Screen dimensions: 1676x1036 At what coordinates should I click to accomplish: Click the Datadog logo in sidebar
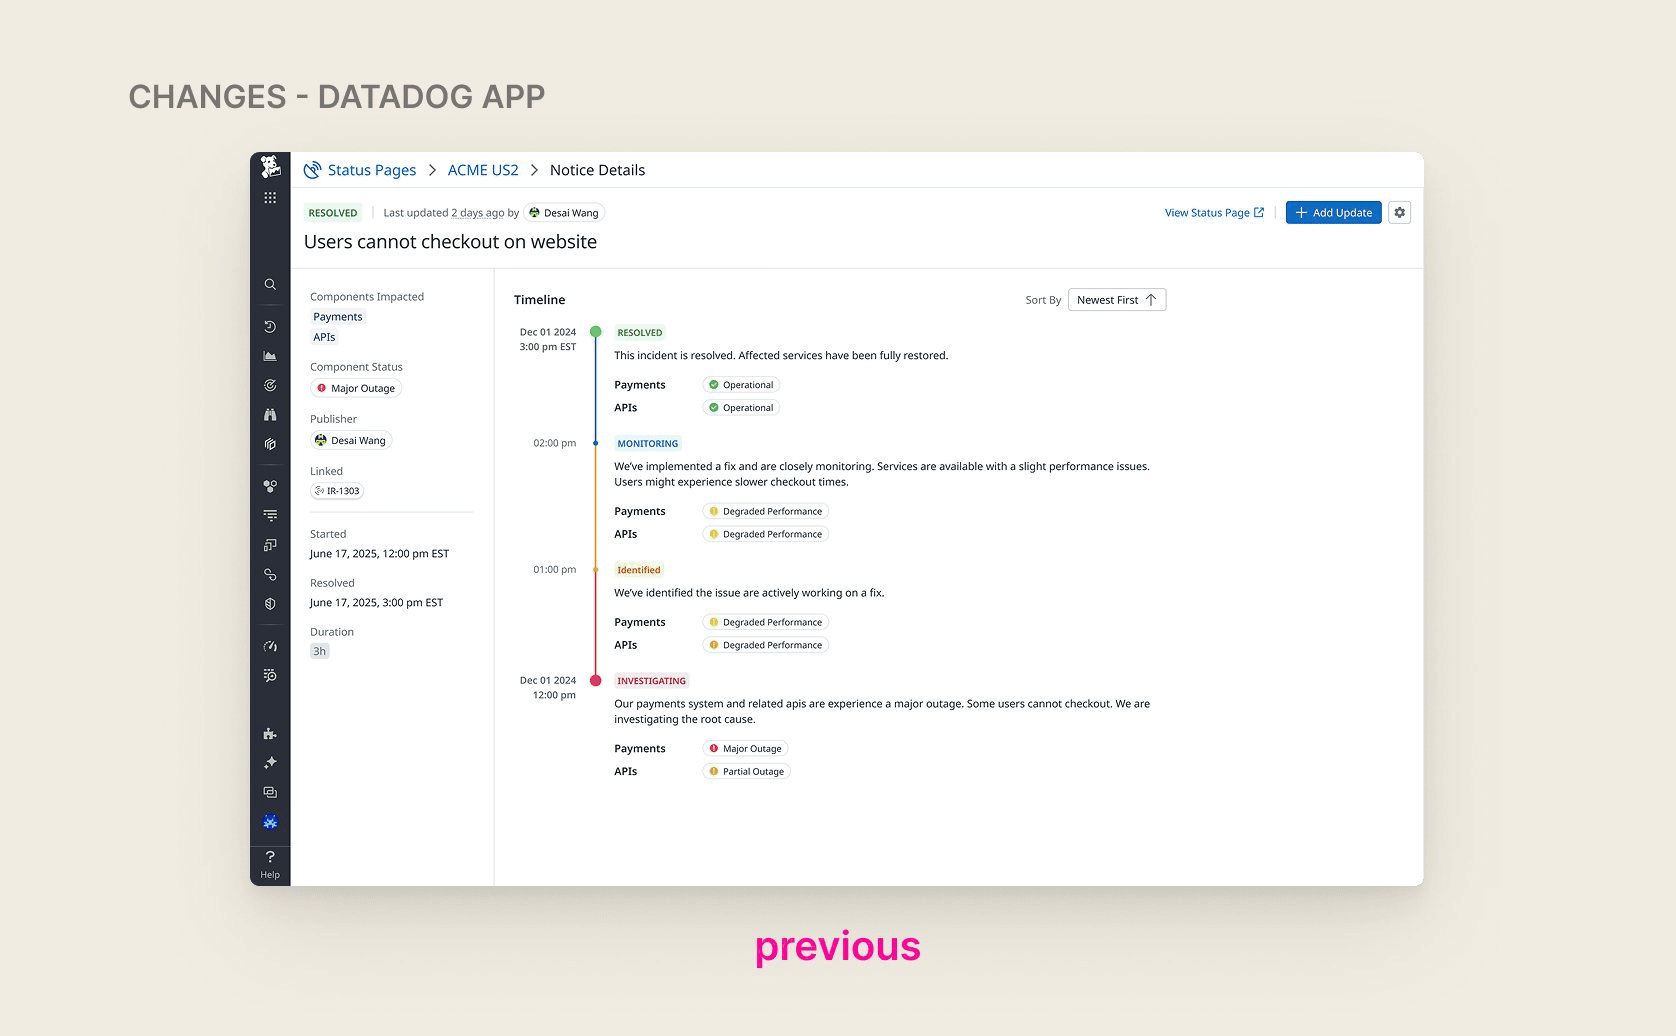[270, 167]
